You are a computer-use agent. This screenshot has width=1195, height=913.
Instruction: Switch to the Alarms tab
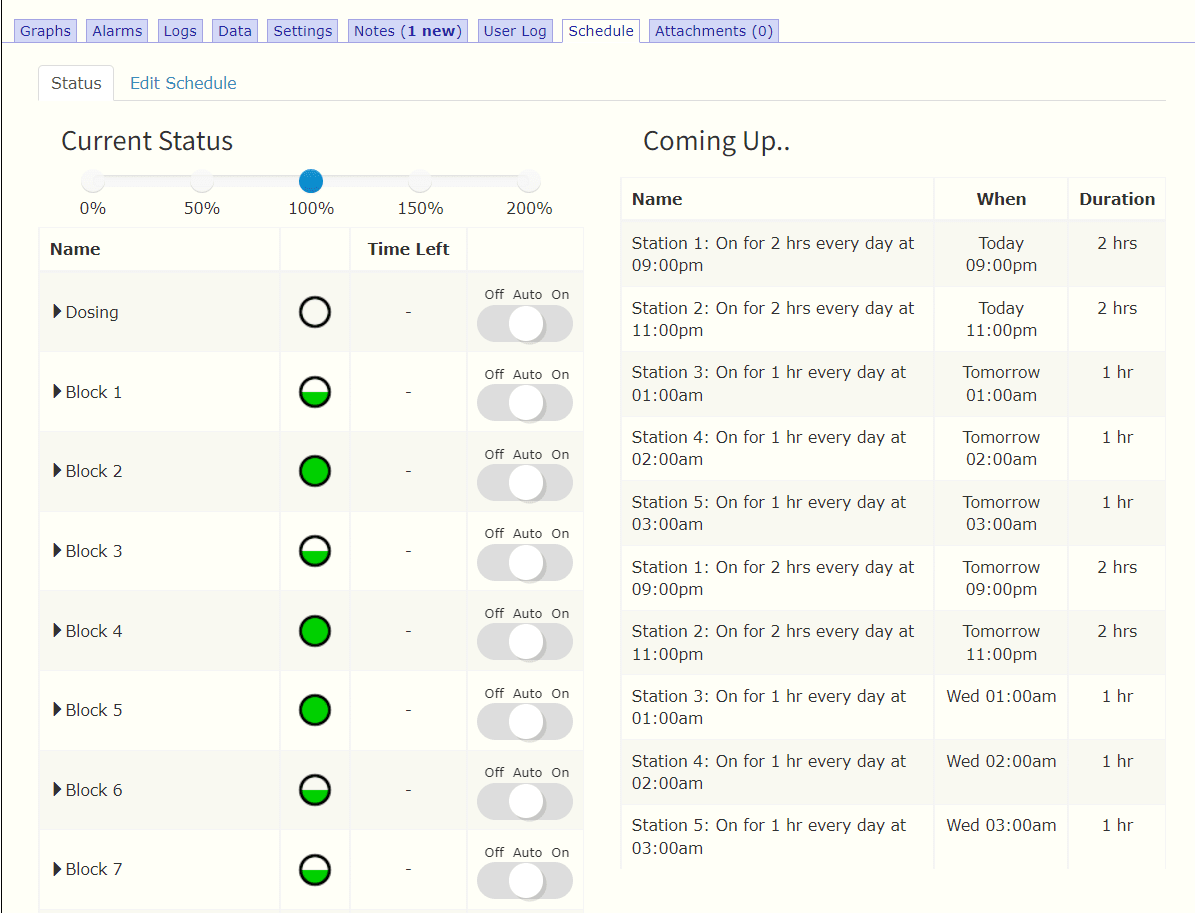coord(117,31)
